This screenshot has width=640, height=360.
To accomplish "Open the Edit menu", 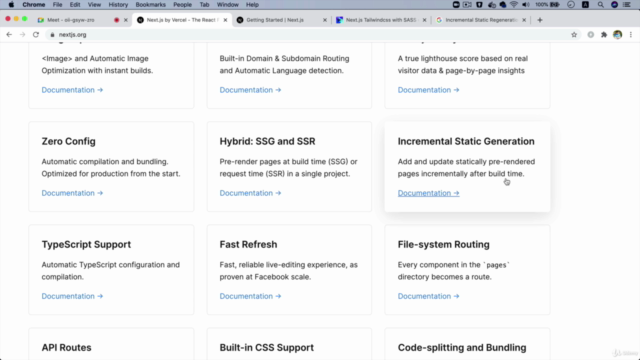I will click(75, 4).
